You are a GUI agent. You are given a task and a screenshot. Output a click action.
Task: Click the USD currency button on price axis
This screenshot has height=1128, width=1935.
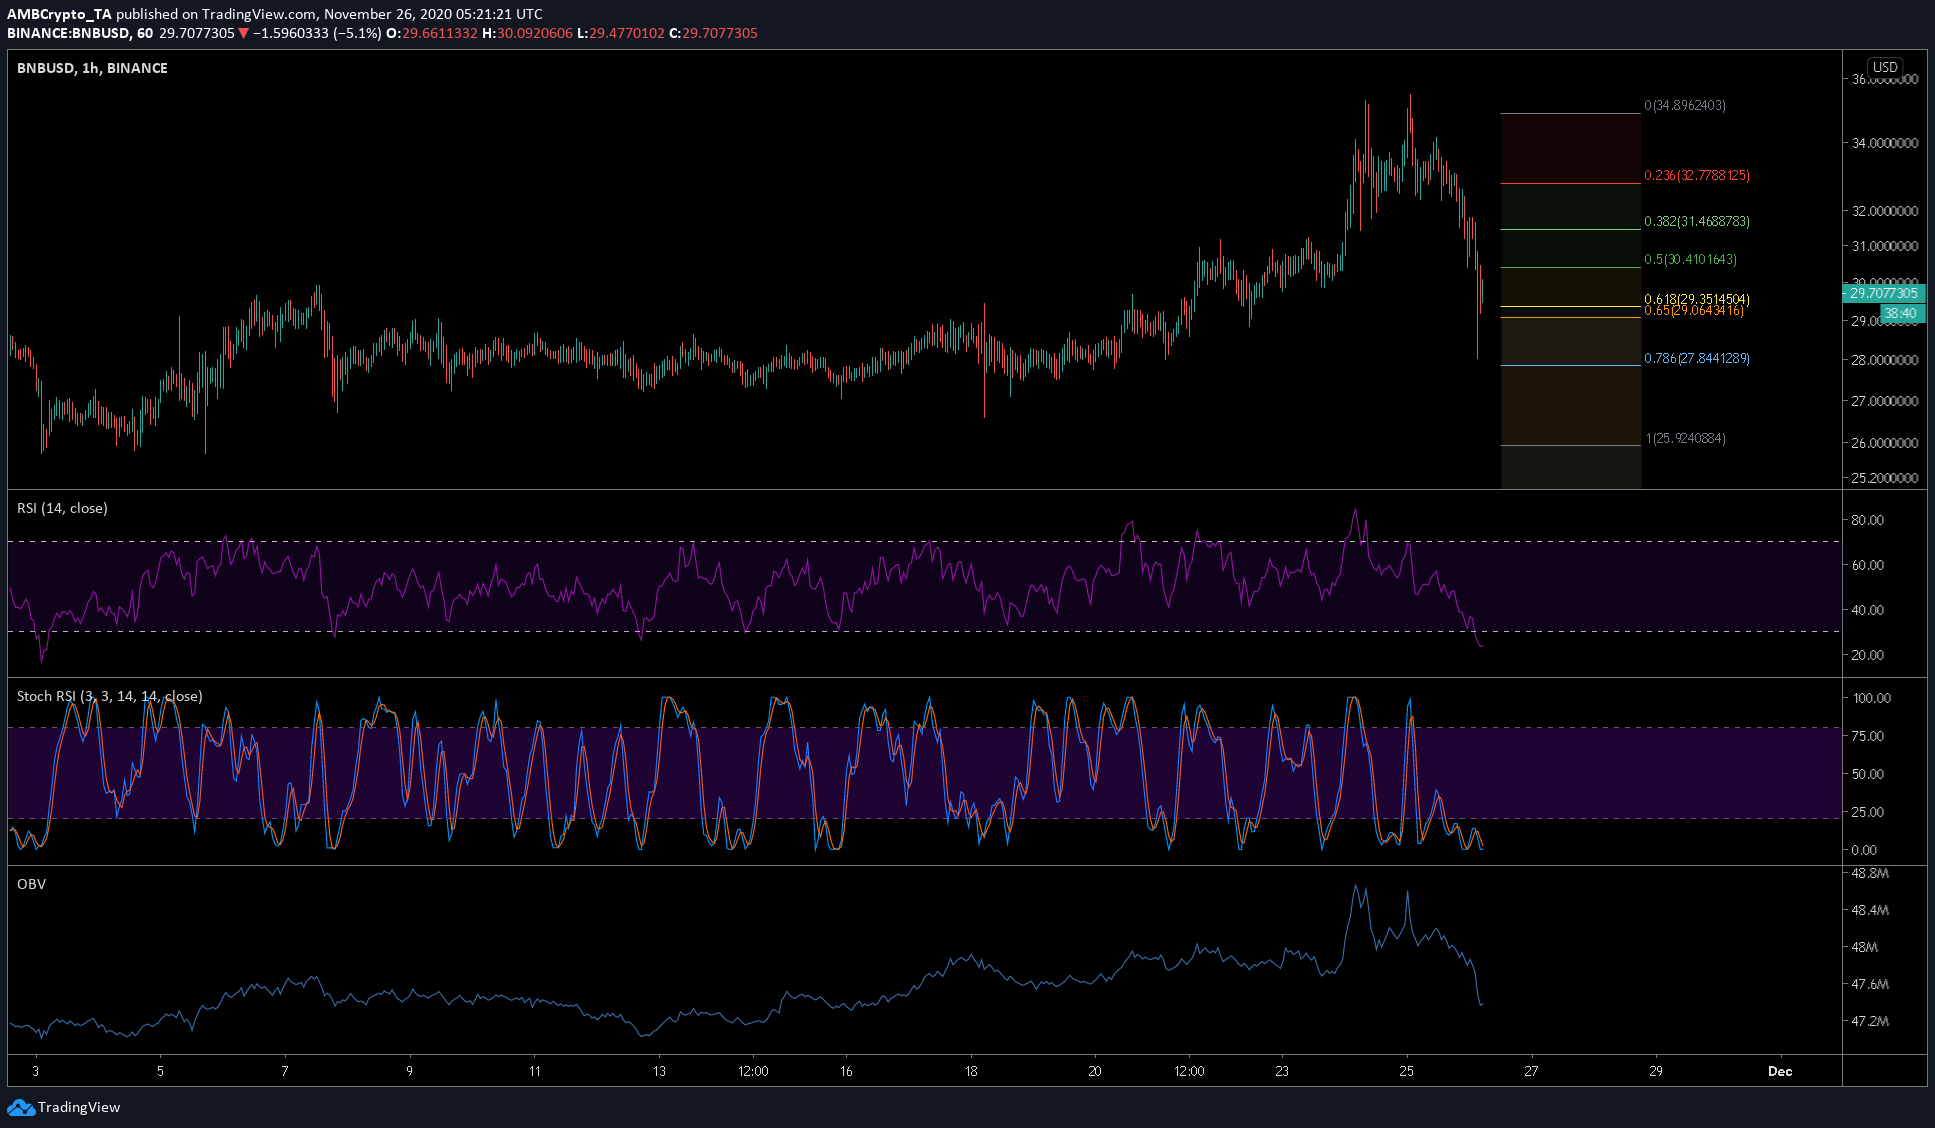(x=1885, y=67)
